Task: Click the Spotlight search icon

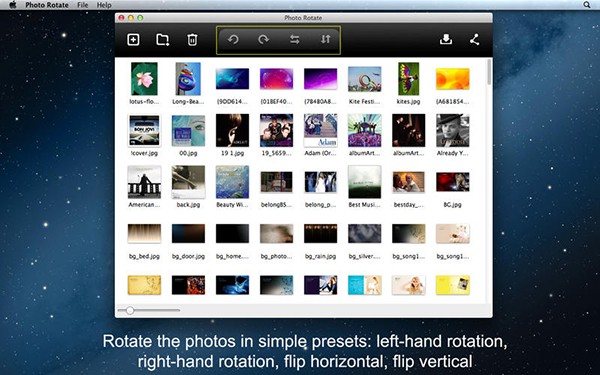Action: point(587,5)
